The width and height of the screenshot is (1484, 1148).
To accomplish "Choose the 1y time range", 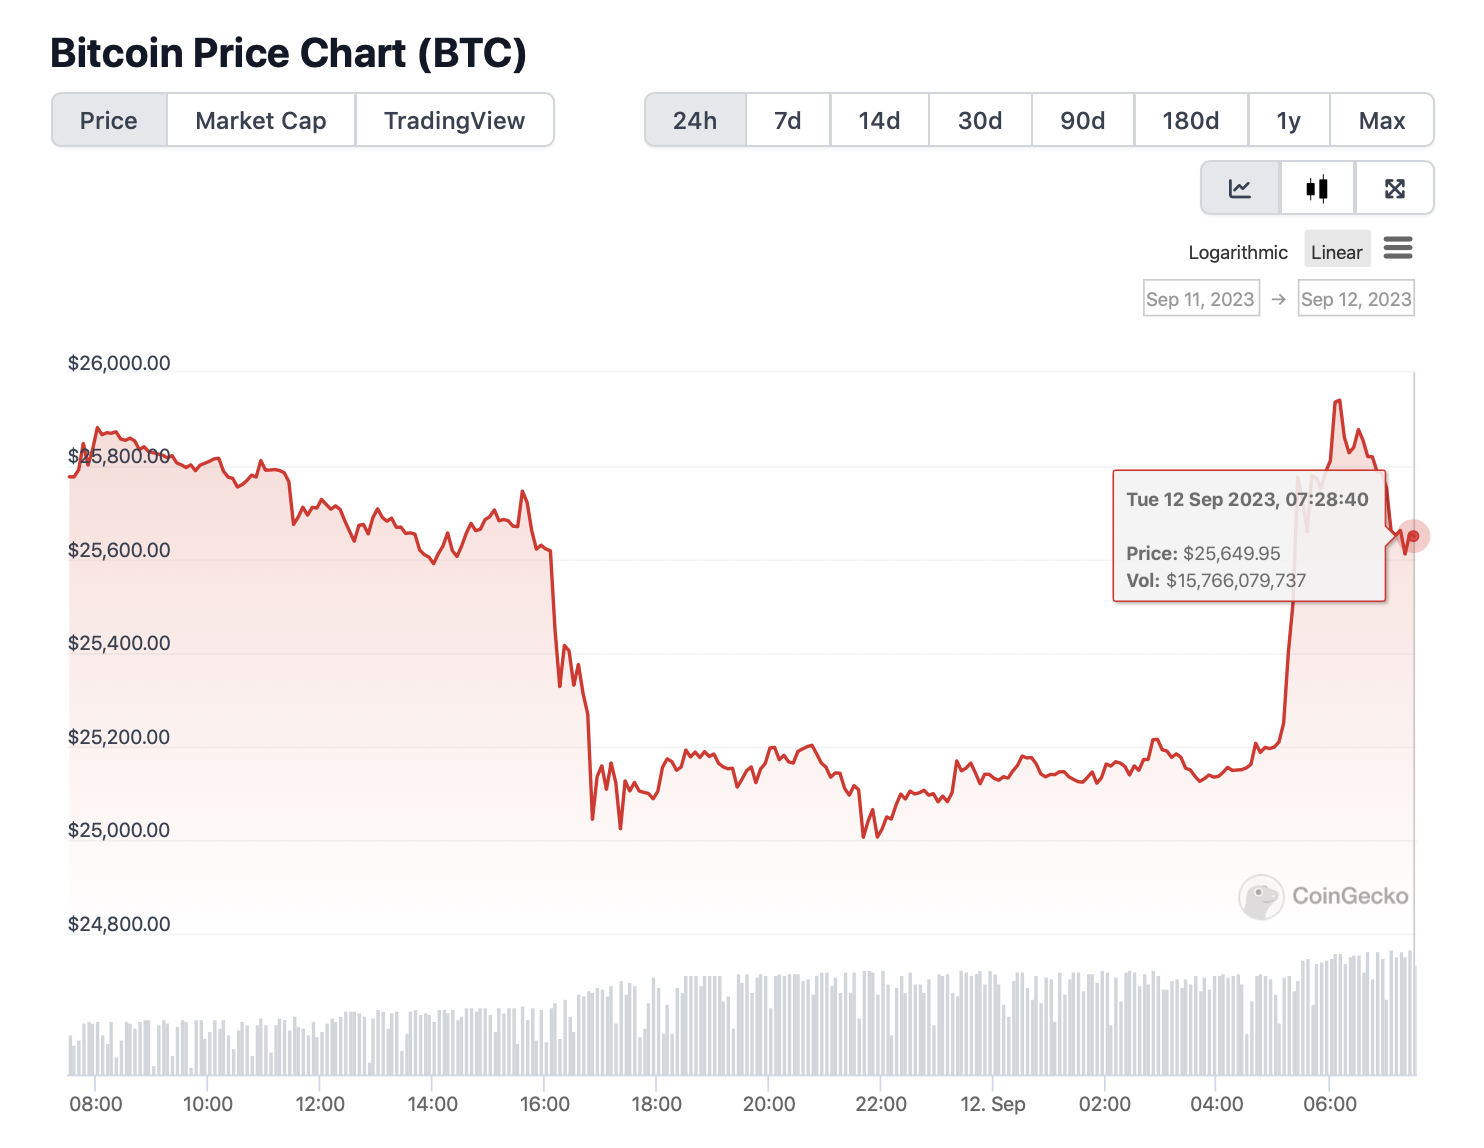I will pos(1289,121).
